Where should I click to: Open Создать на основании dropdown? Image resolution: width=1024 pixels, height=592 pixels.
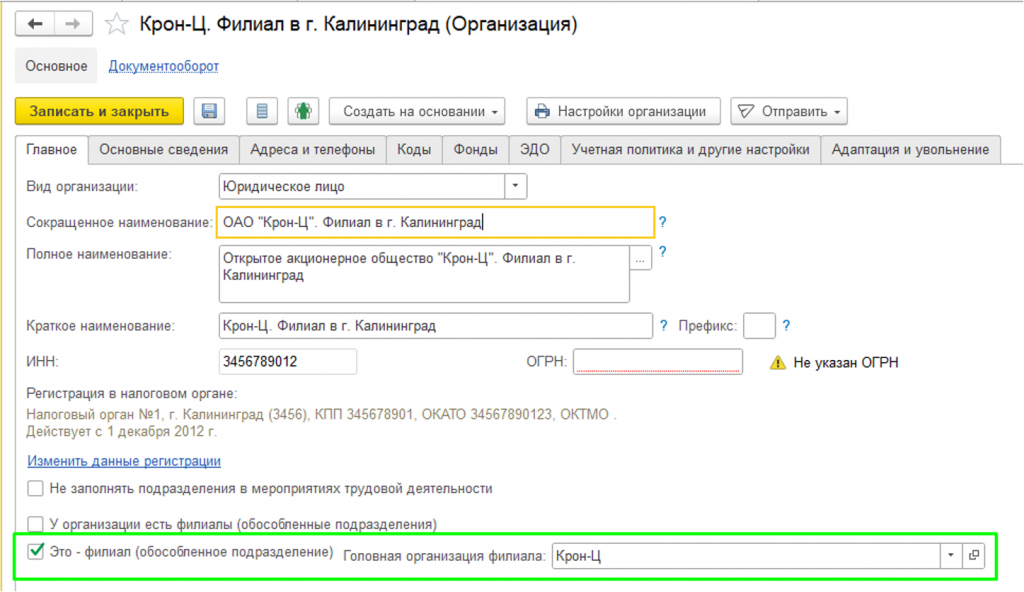tap(417, 111)
